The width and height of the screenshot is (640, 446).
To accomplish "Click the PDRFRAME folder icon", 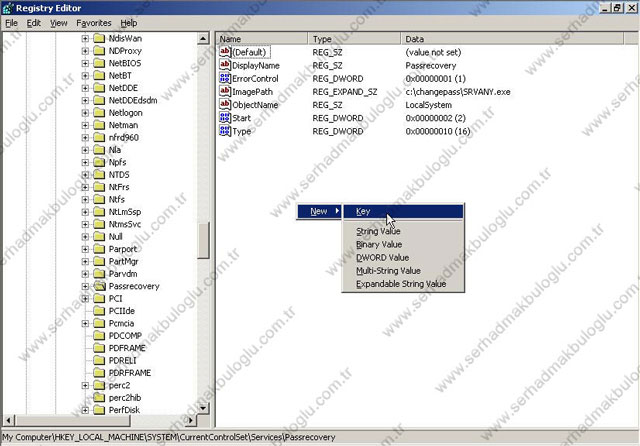I will pos(99,373).
